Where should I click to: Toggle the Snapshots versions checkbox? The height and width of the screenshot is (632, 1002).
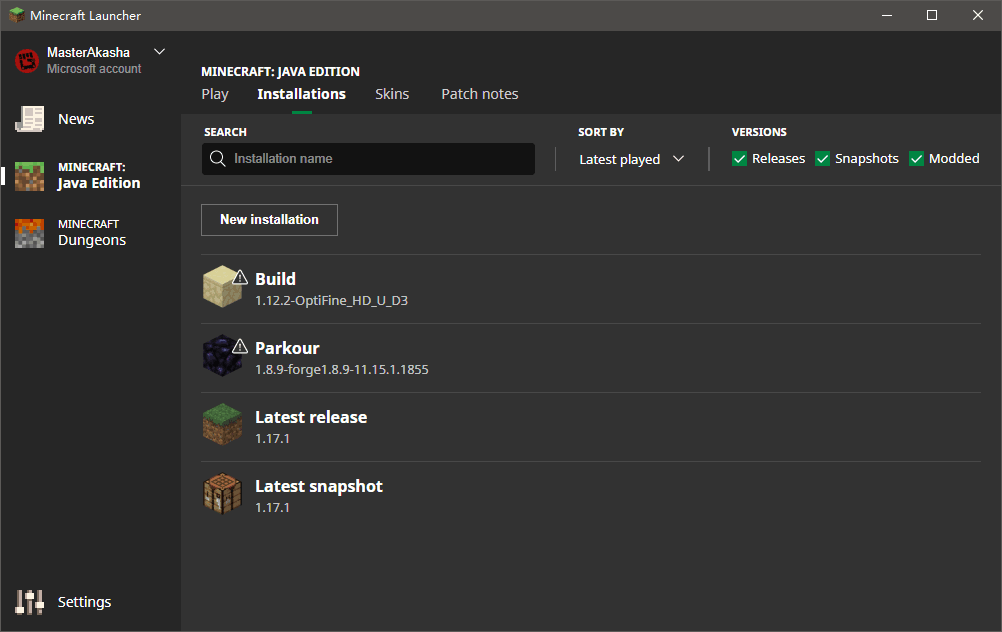(823, 159)
